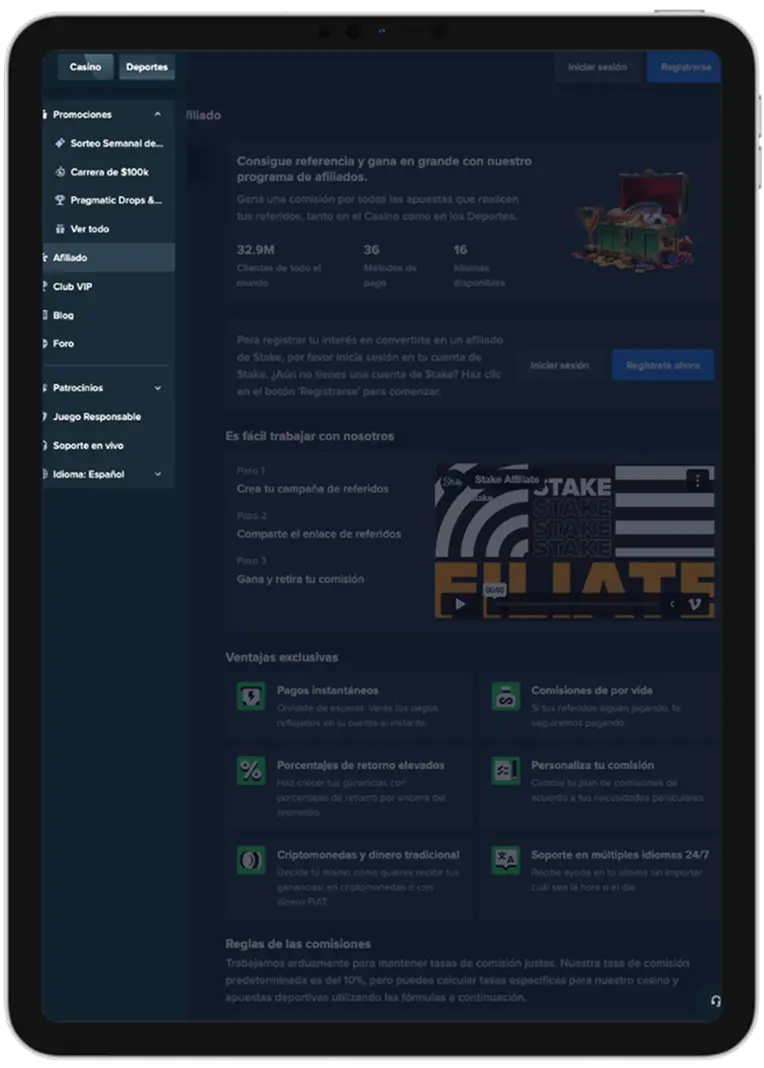Image resolution: width=764 pixels, height=1068 pixels.
Task: Open the video three-dot options menu
Action: click(697, 480)
